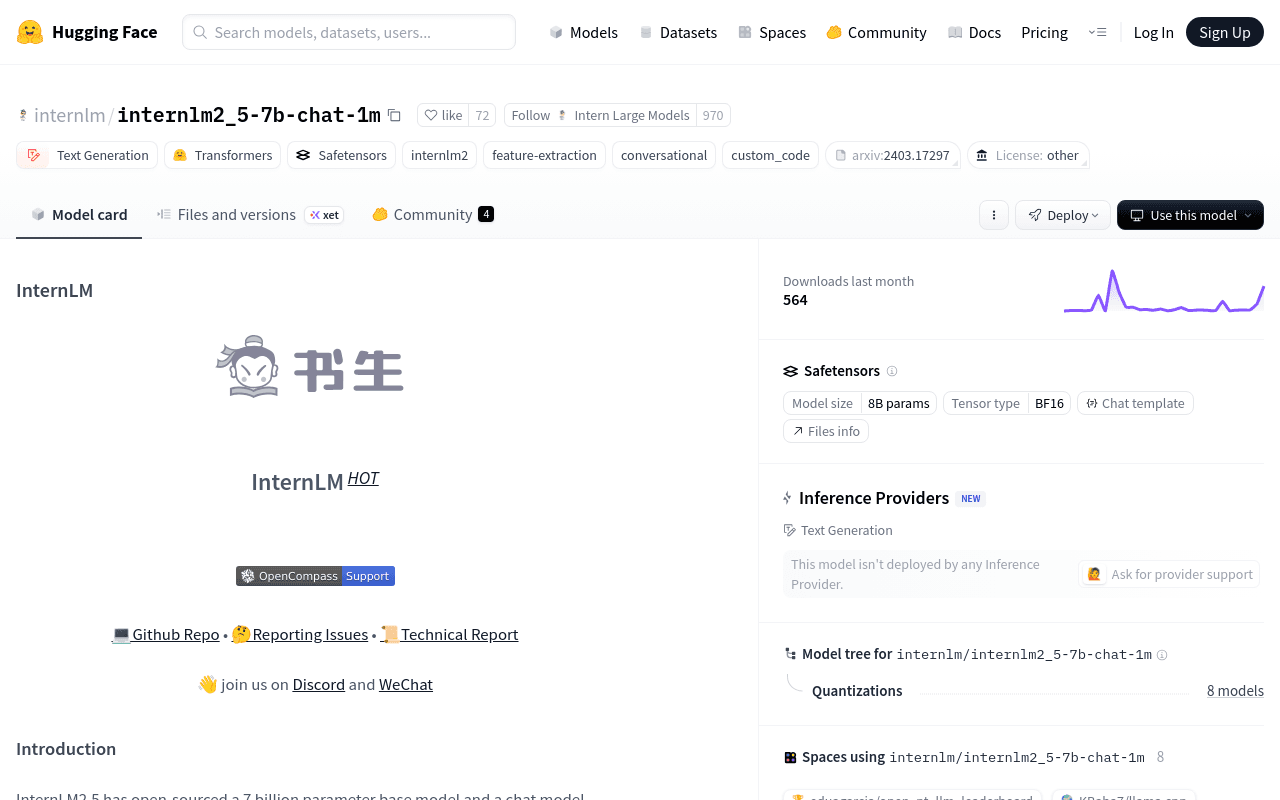
Task: Filter by Text Generation tag
Action: click(88, 155)
